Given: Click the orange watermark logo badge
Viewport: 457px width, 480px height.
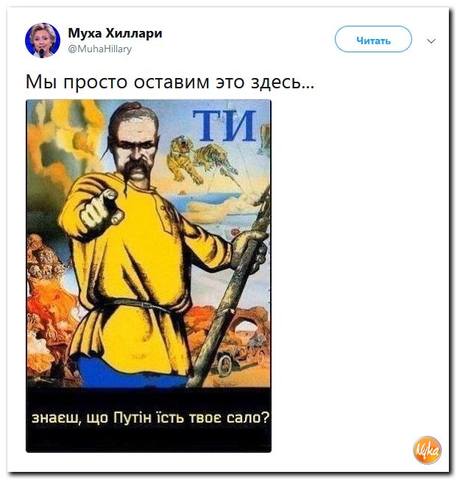Looking at the screenshot, I should [x=428, y=450].
